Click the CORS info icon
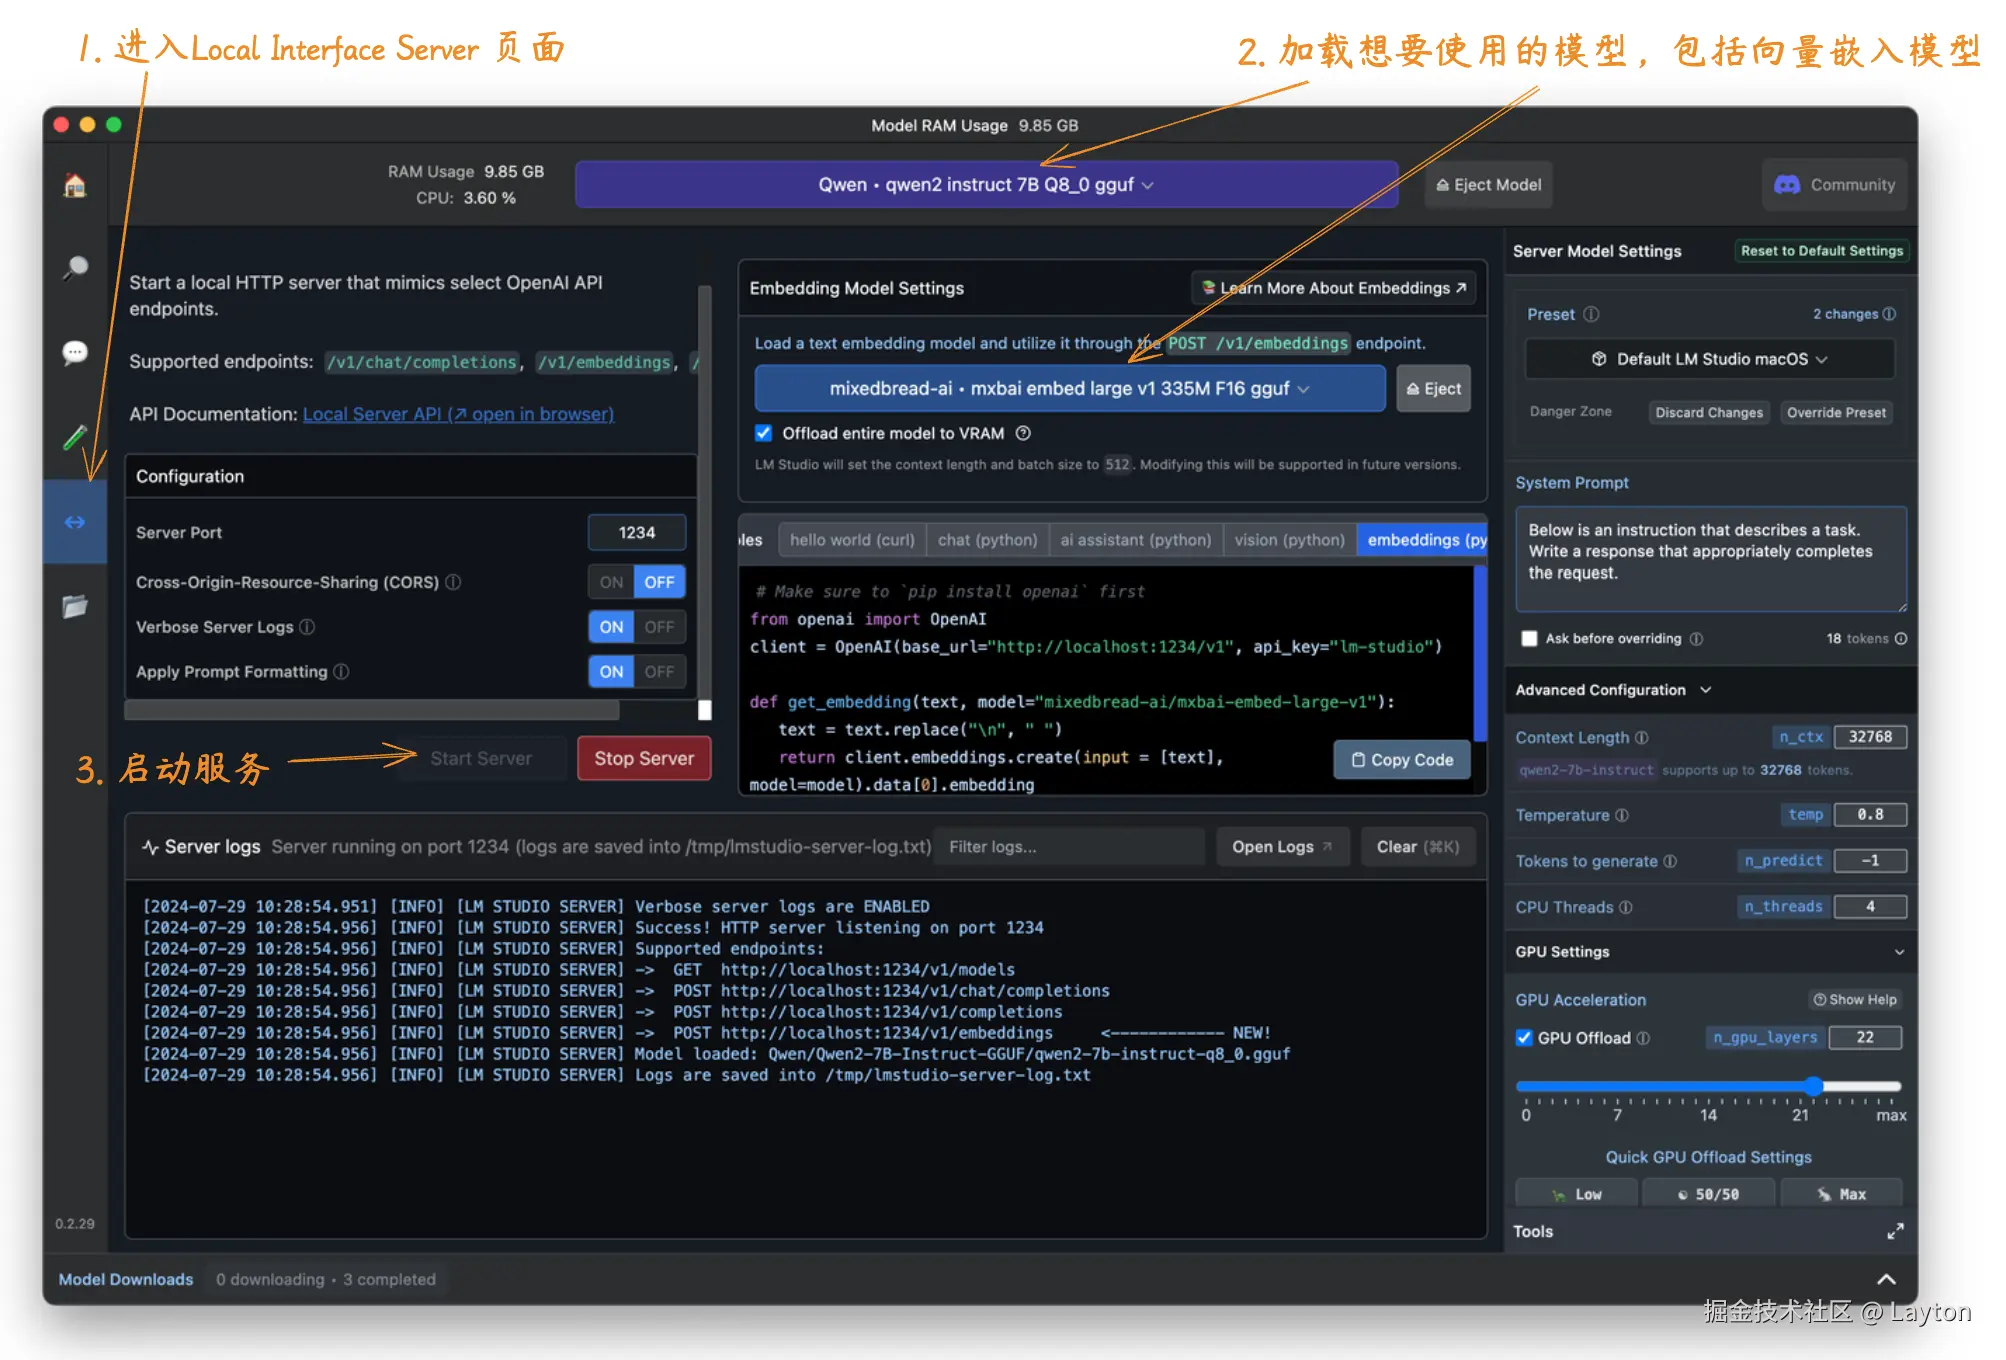The width and height of the screenshot is (2006, 1360). click(453, 582)
